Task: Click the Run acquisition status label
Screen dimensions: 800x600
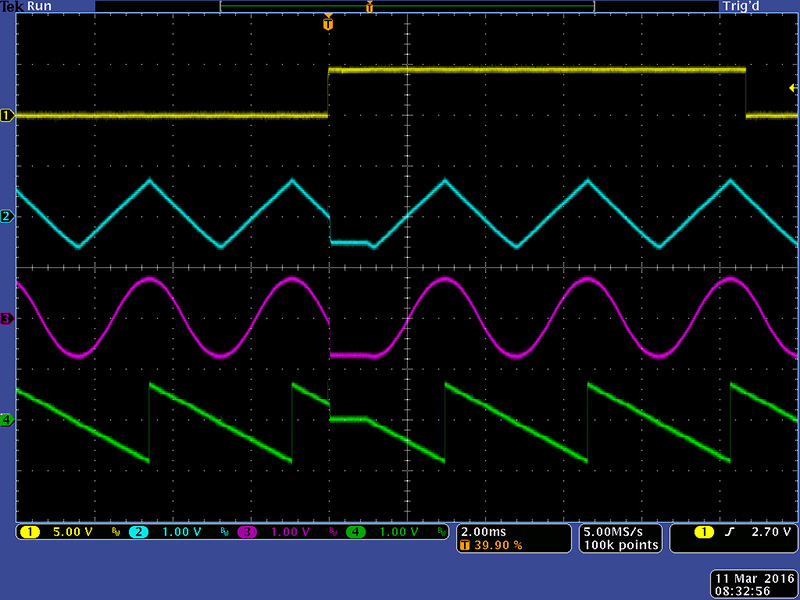Action: 40,6
